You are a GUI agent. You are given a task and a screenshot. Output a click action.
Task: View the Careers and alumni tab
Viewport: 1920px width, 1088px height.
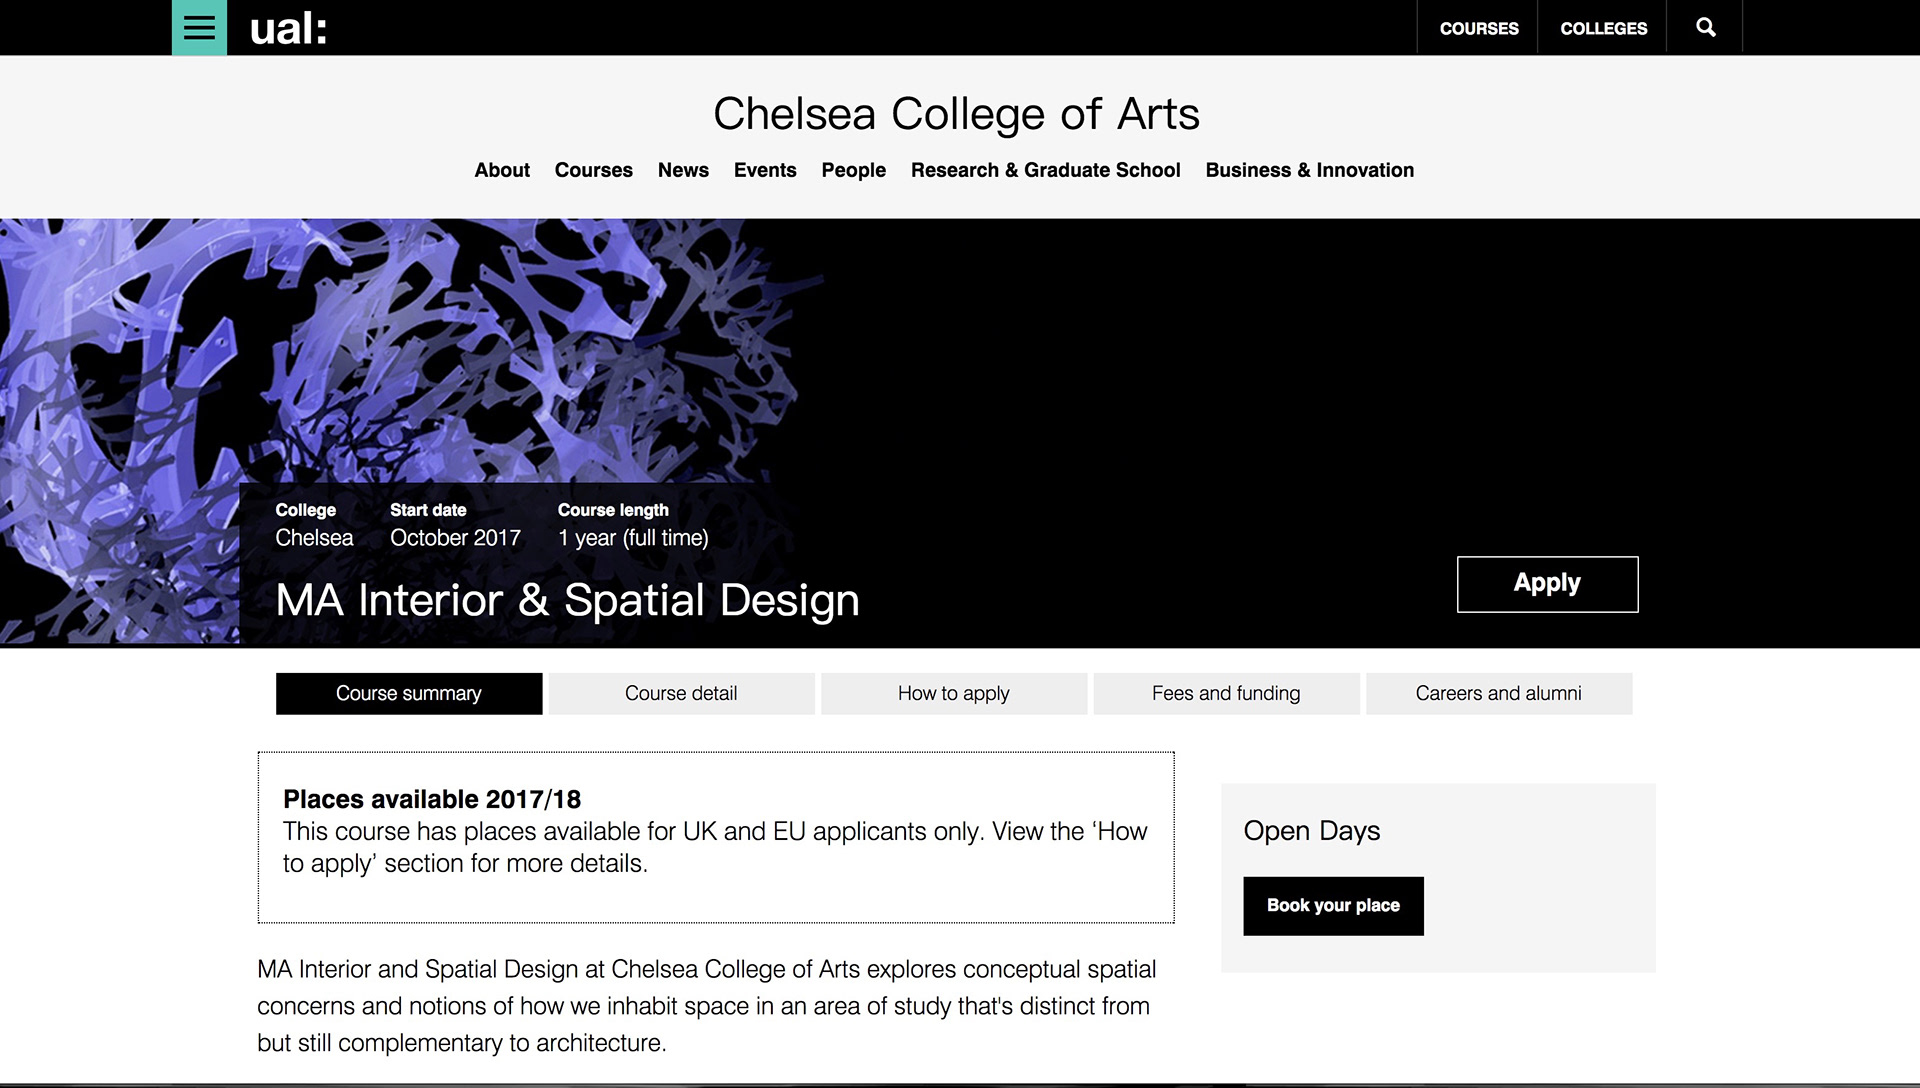point(1499,693)
